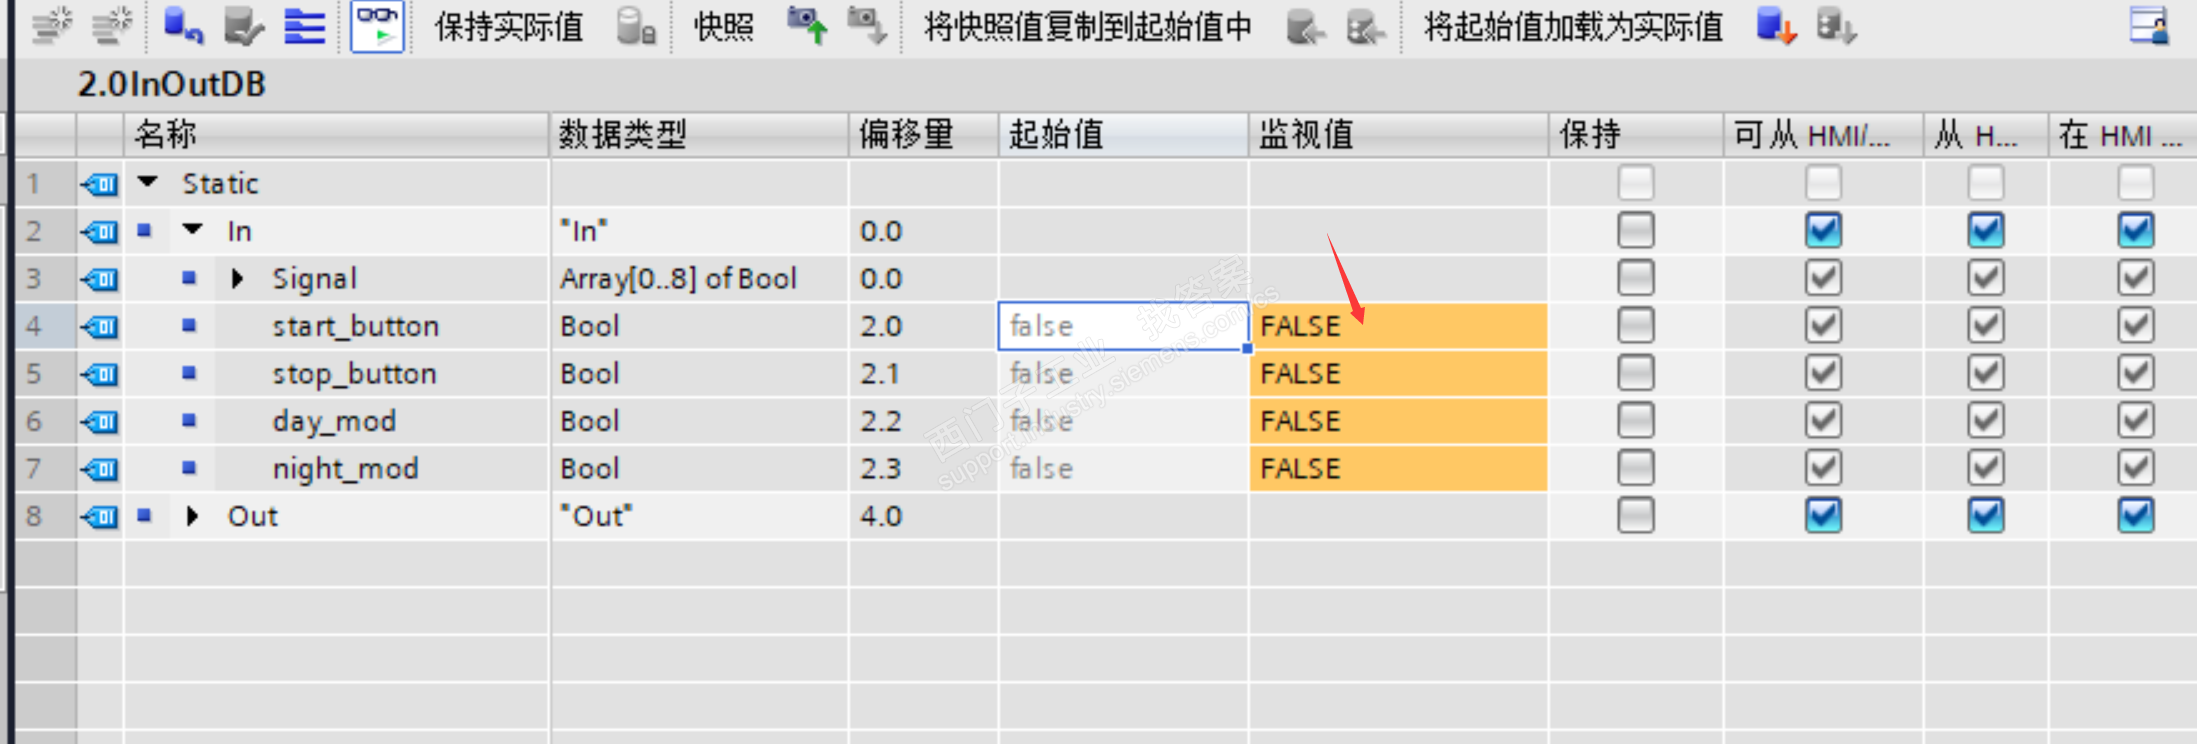
Task: Enable 保持 checkbox for the In row
Action: 1636,230
